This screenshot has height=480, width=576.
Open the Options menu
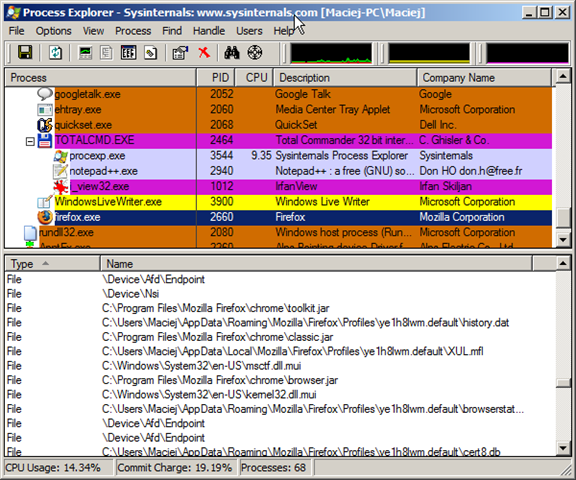53,31
